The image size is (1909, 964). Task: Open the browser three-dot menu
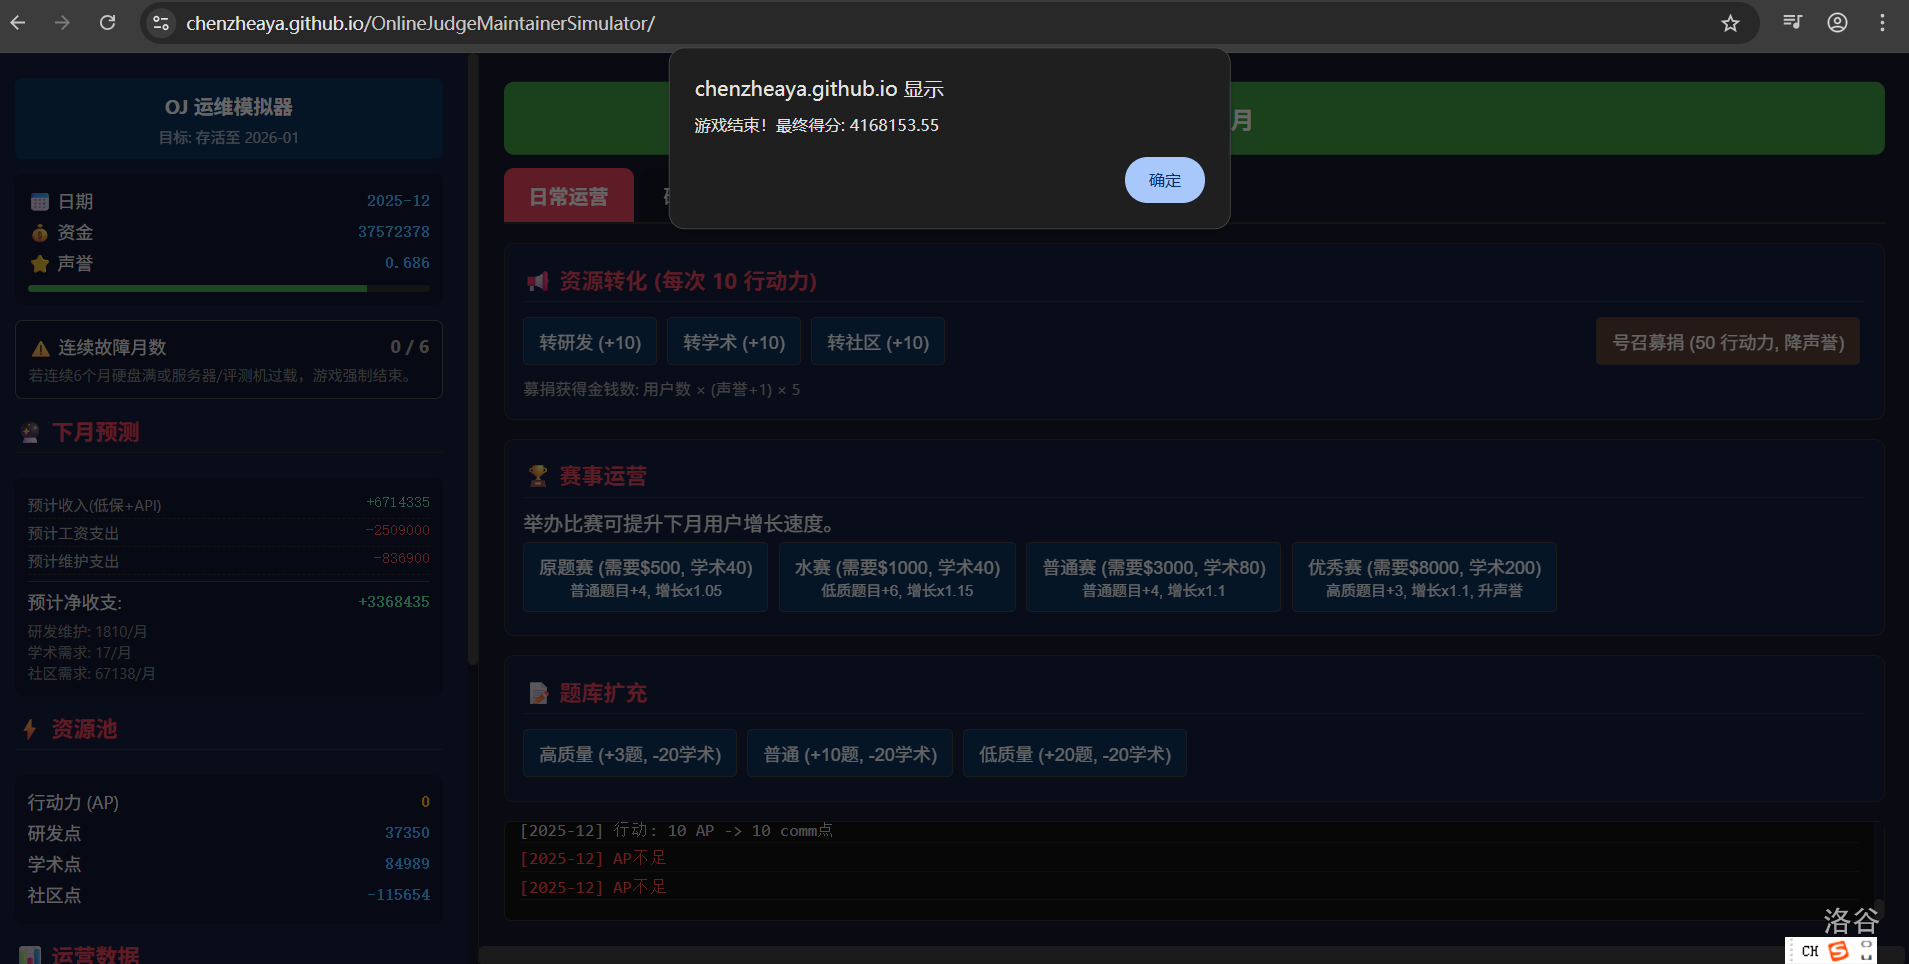(x=1882, y=22)
